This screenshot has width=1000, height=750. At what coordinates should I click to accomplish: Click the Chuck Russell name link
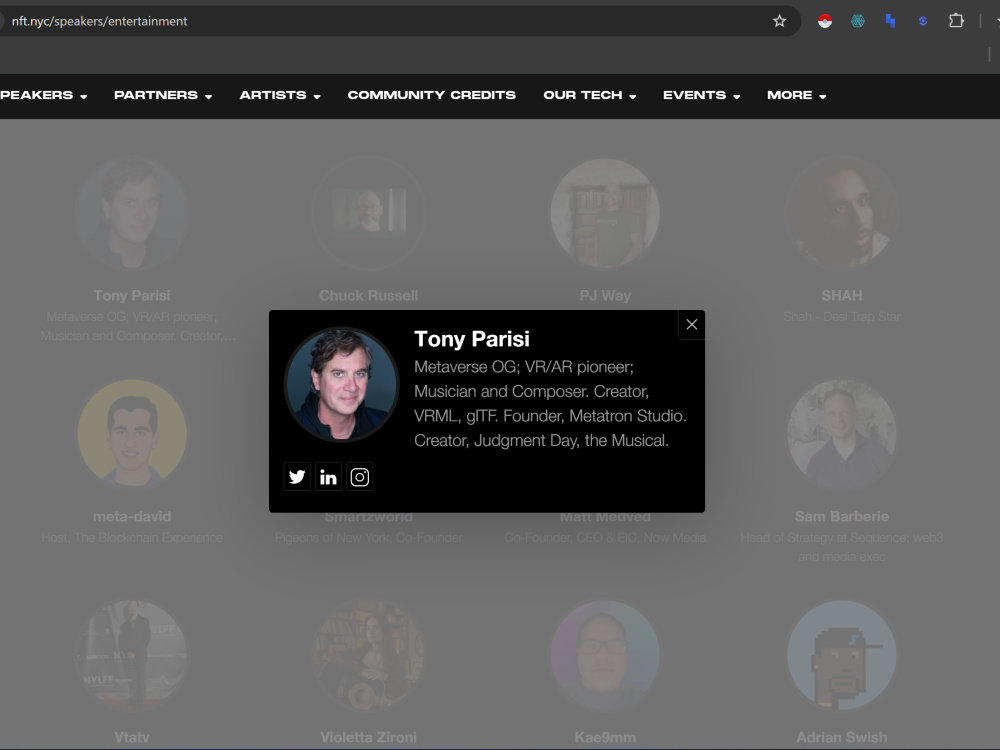(x=369, y=295)
